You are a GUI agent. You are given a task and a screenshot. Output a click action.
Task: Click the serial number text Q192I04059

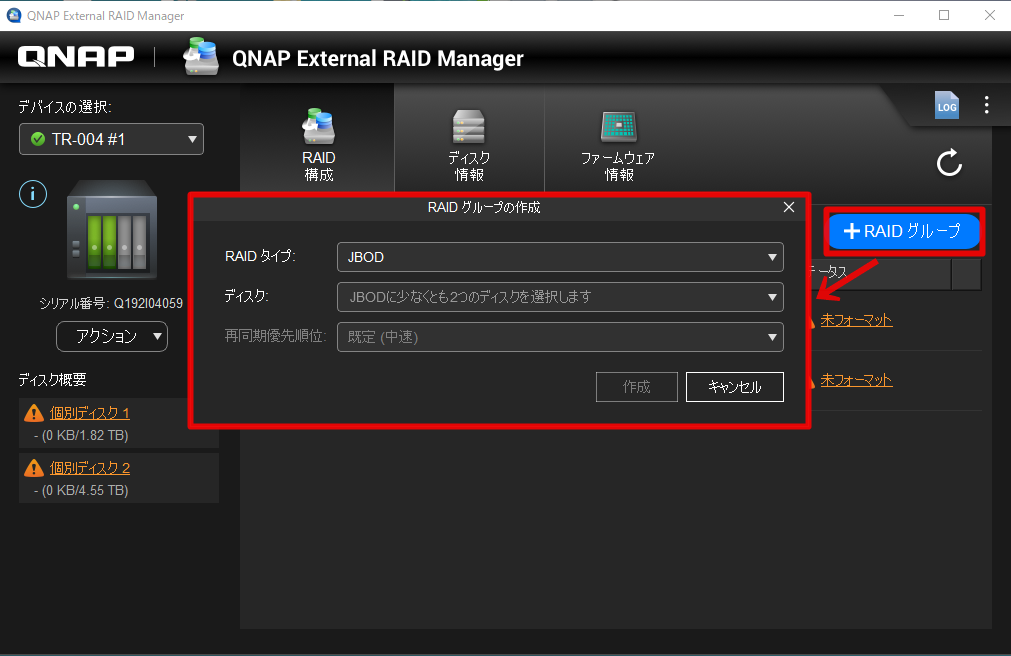(148, 303)
